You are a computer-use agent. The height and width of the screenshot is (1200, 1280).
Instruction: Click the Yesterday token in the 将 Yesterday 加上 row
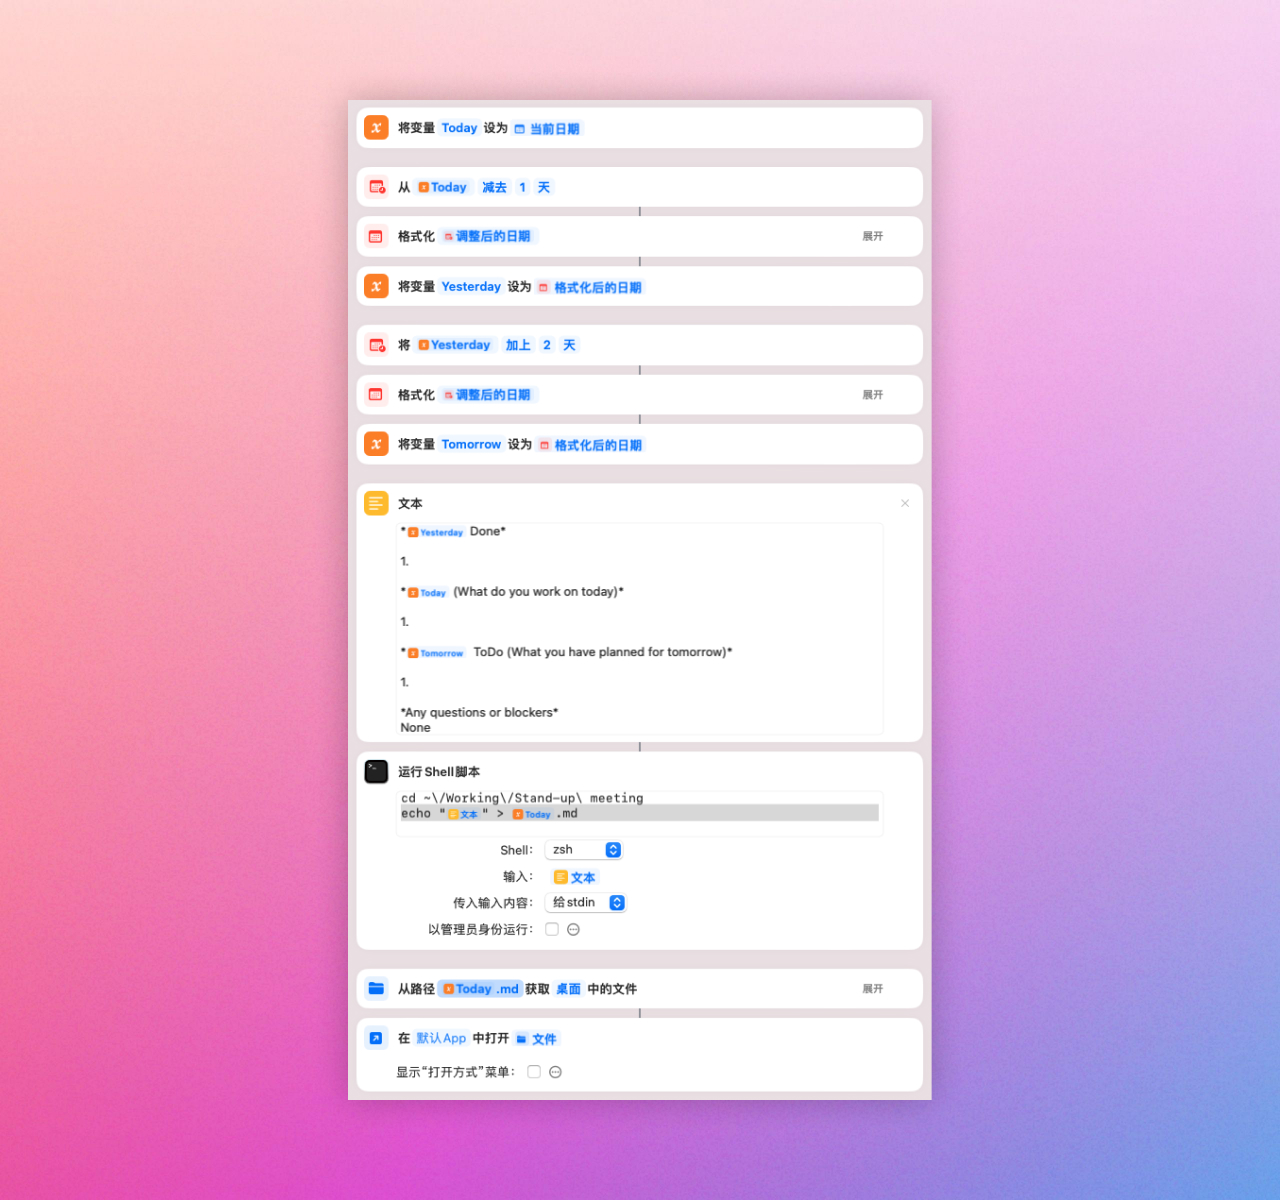[x=455, y=345]
